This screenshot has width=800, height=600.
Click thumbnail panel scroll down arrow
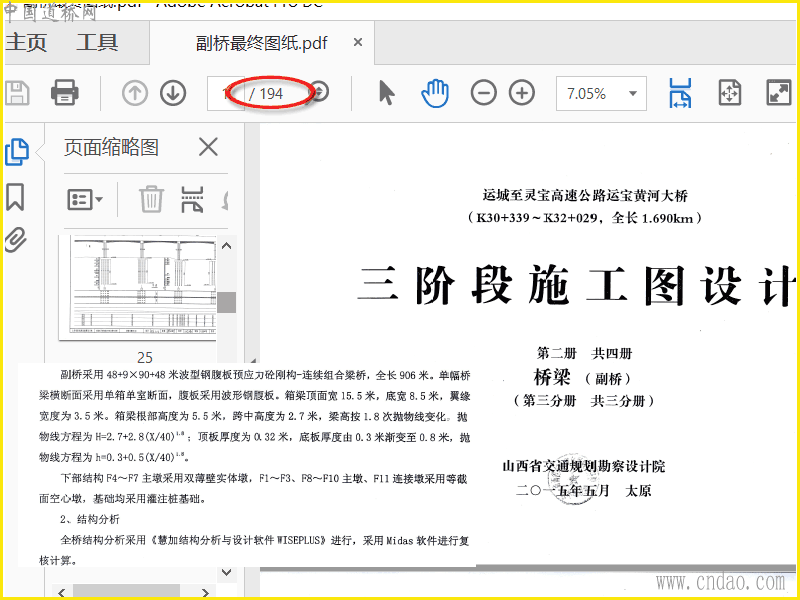(227, 572)
